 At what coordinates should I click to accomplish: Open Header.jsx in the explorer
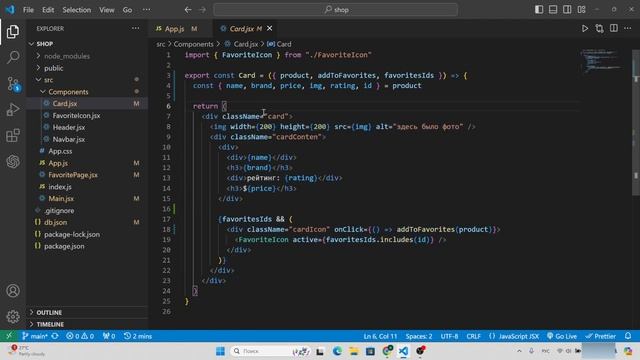(x=69, y=127)
